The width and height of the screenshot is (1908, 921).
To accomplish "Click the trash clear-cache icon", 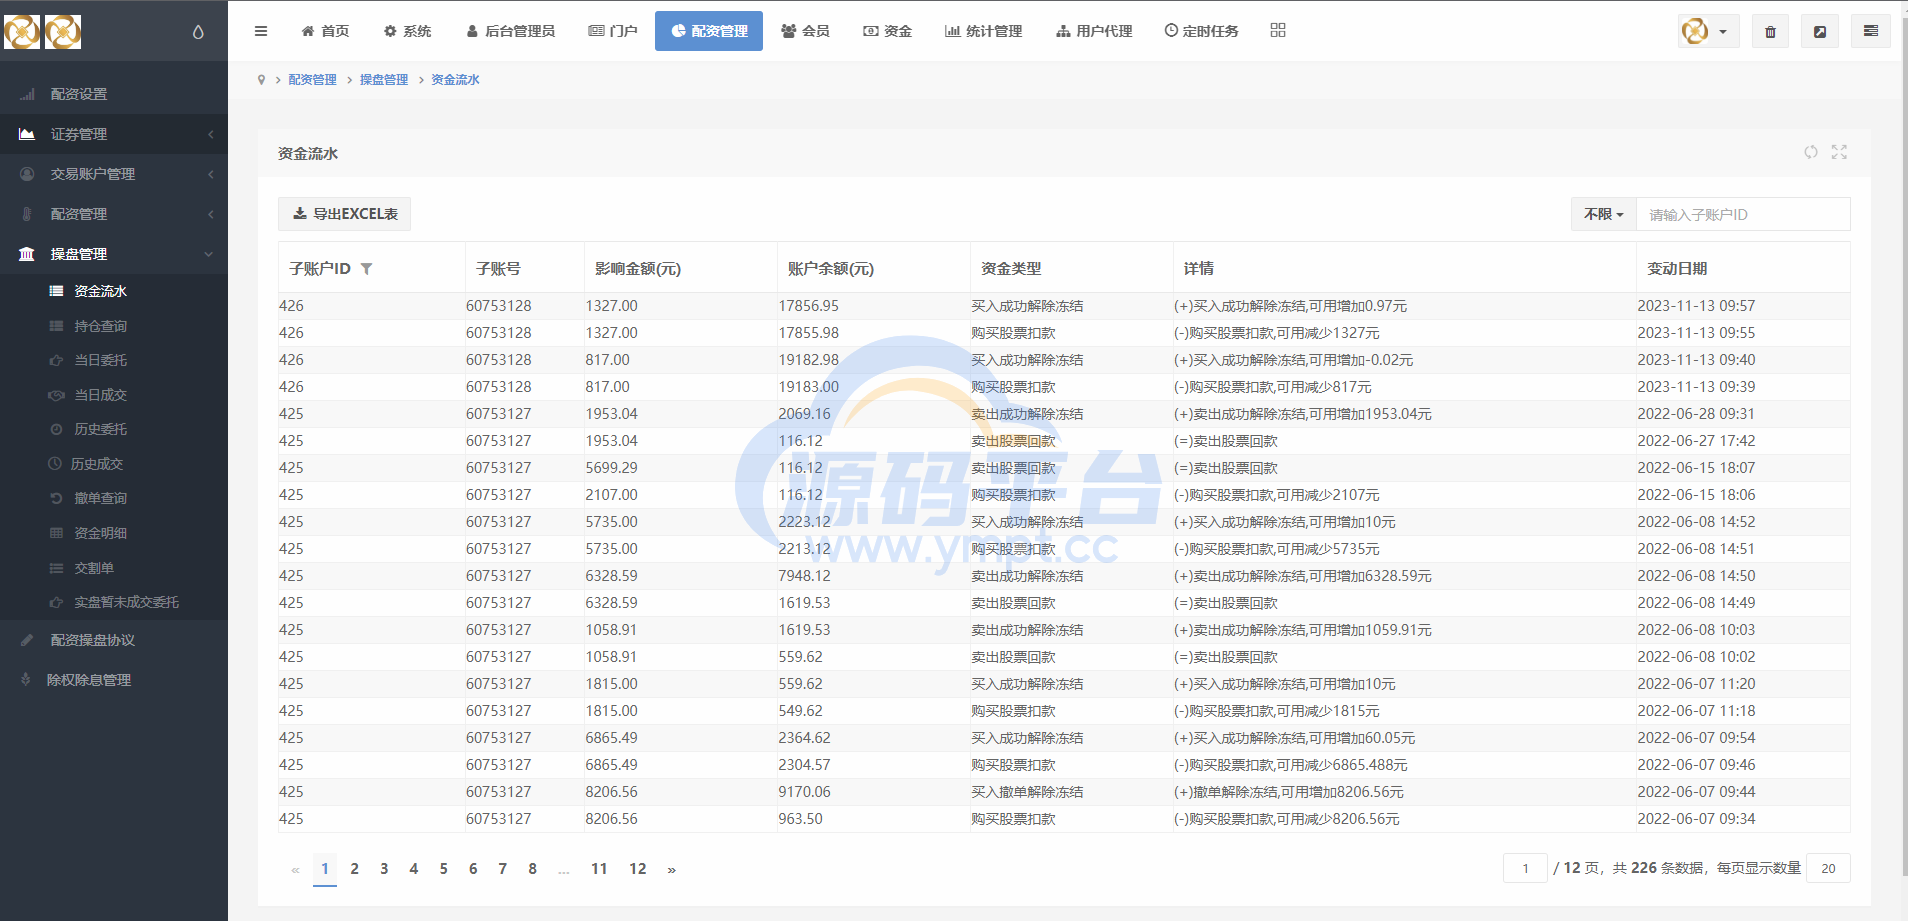I will click(1770, 31).
